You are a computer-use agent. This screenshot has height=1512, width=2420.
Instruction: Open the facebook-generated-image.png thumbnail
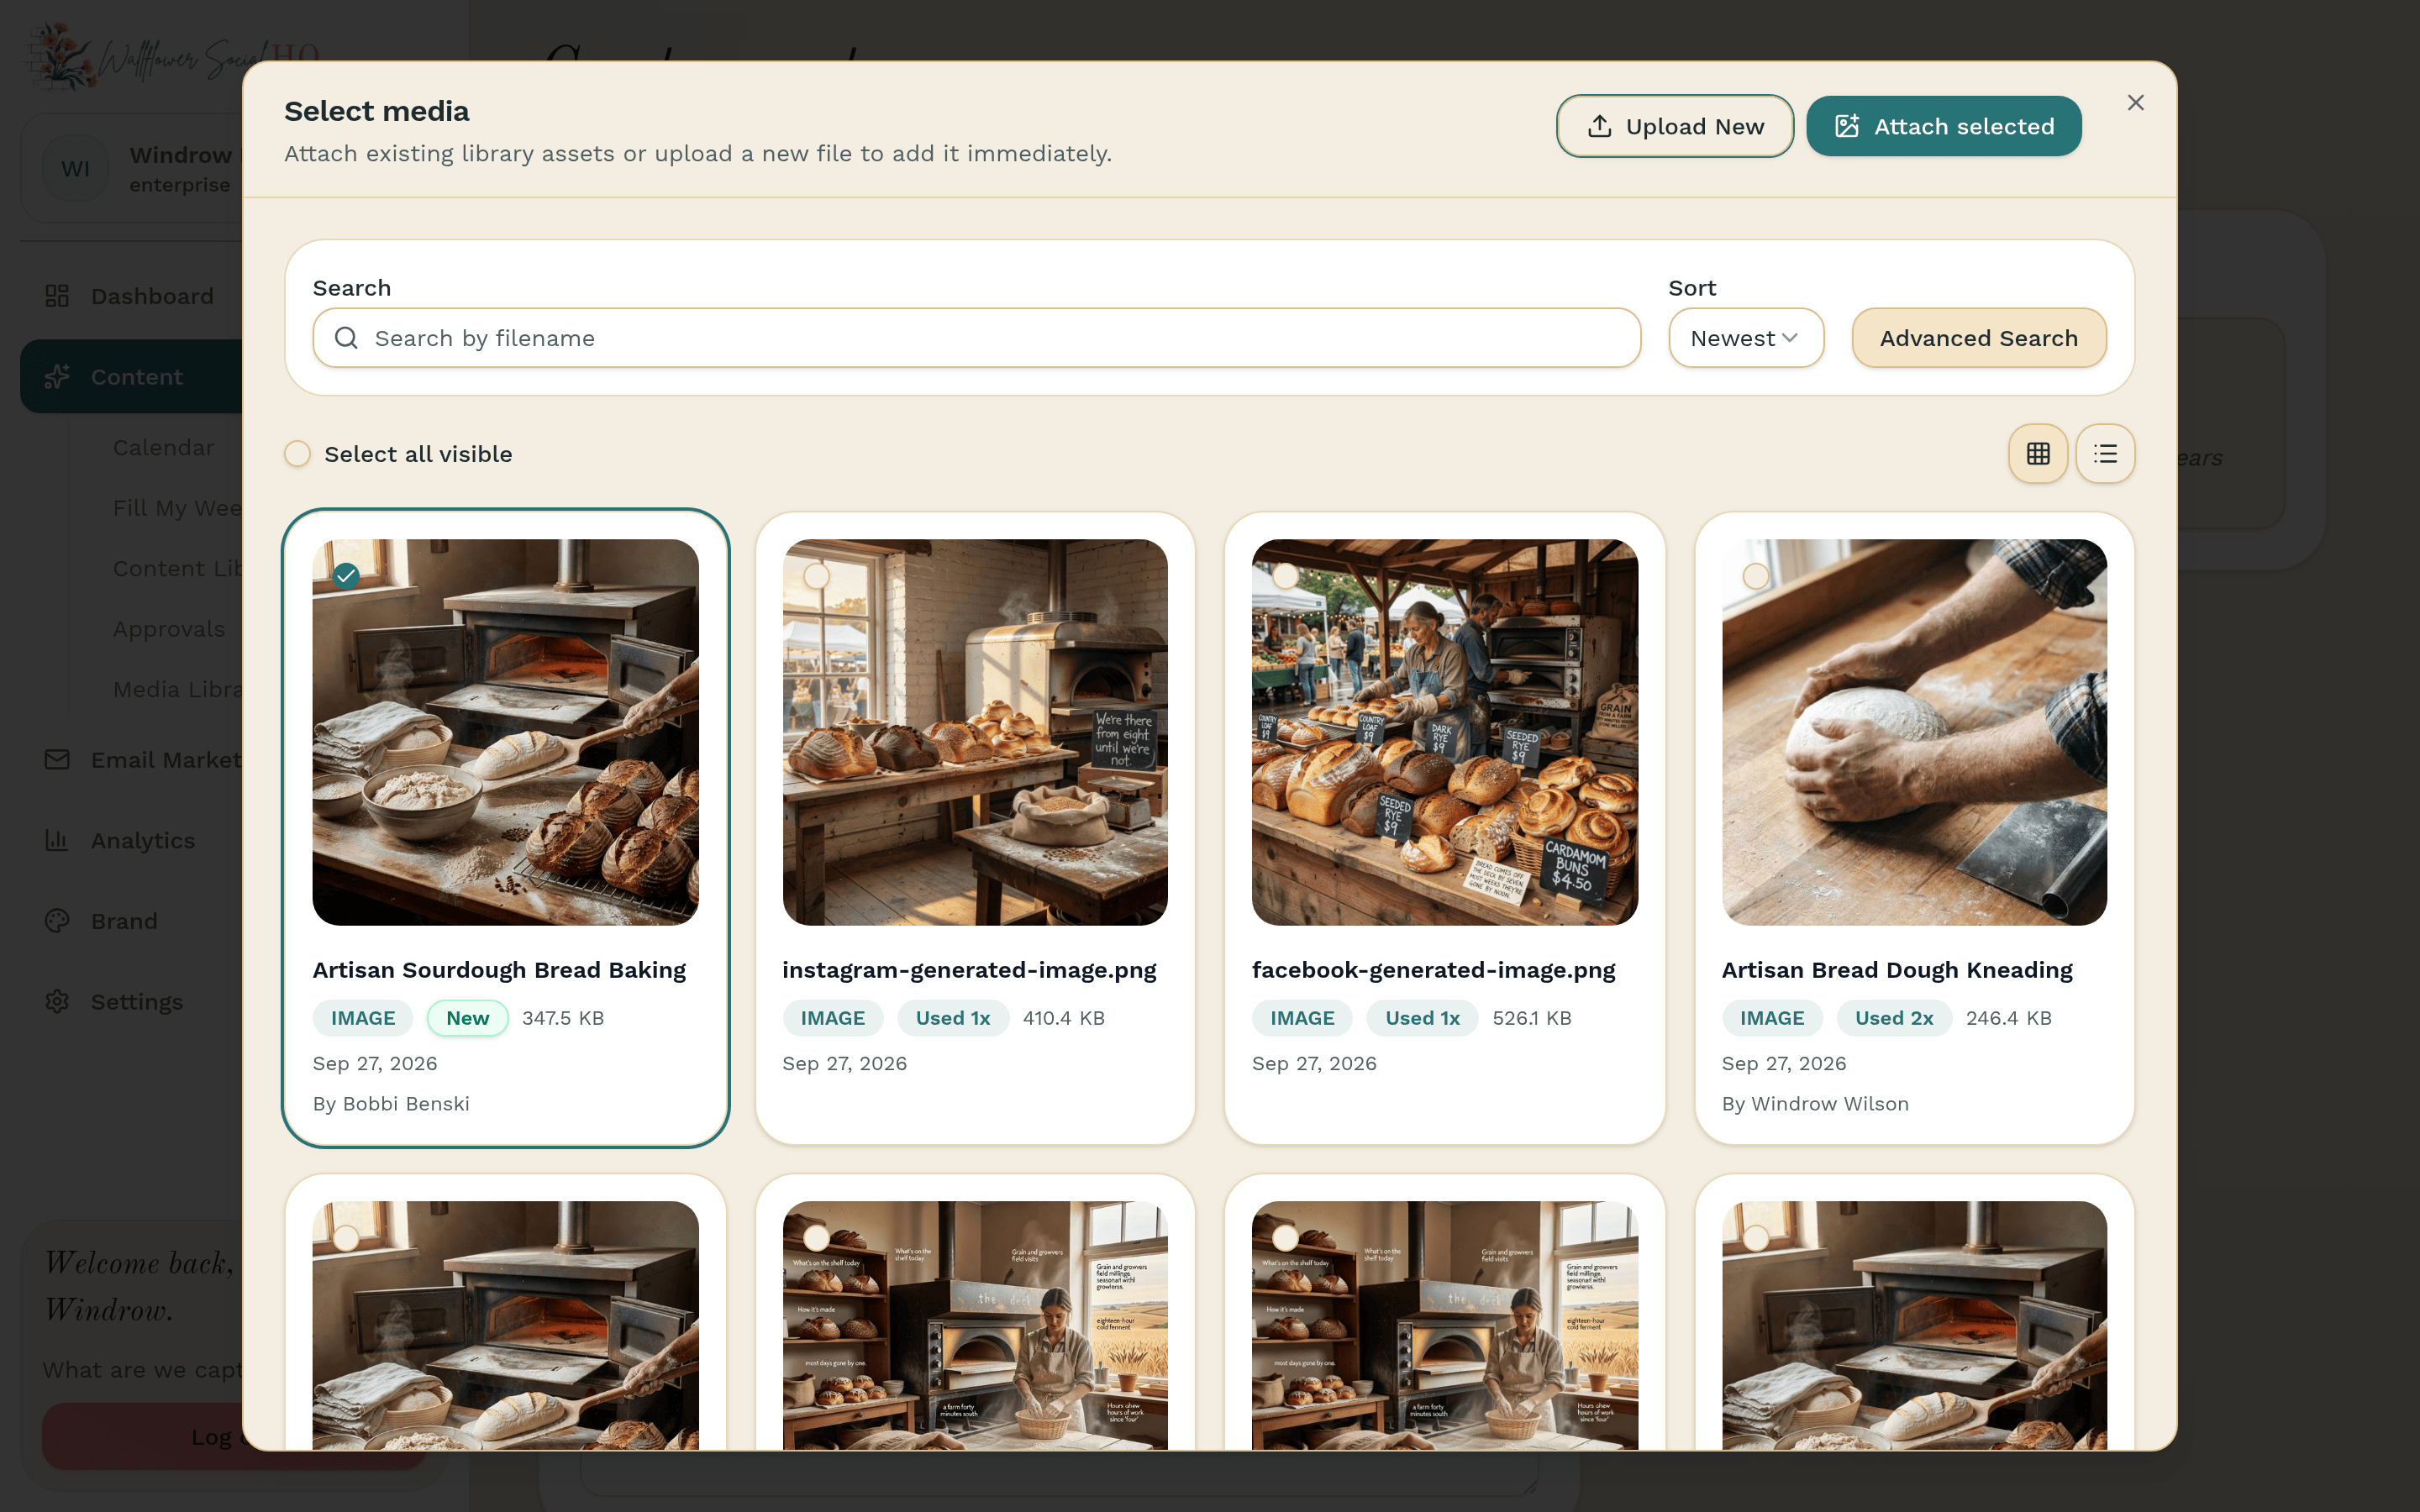click(1445, 732)
